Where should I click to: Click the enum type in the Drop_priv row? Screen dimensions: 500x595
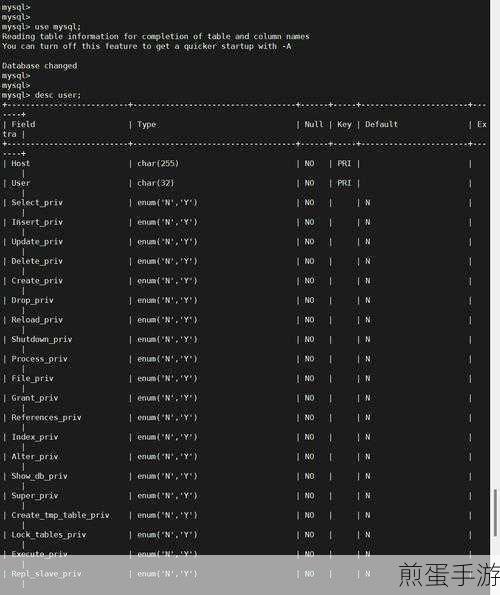click(167, 301)
